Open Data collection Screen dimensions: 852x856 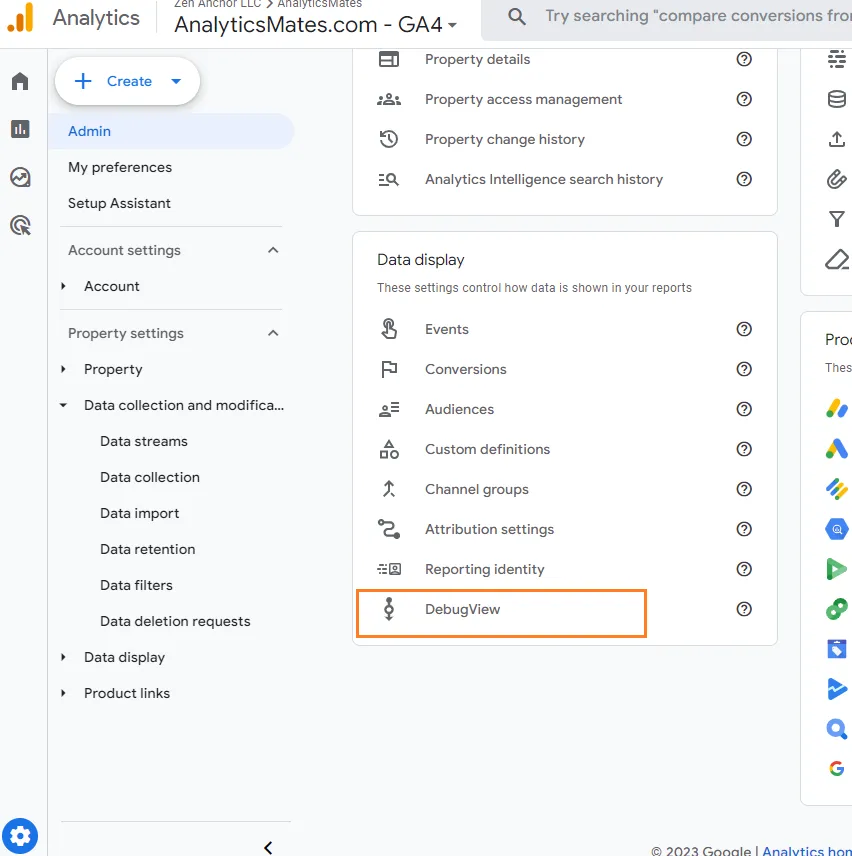150,477
